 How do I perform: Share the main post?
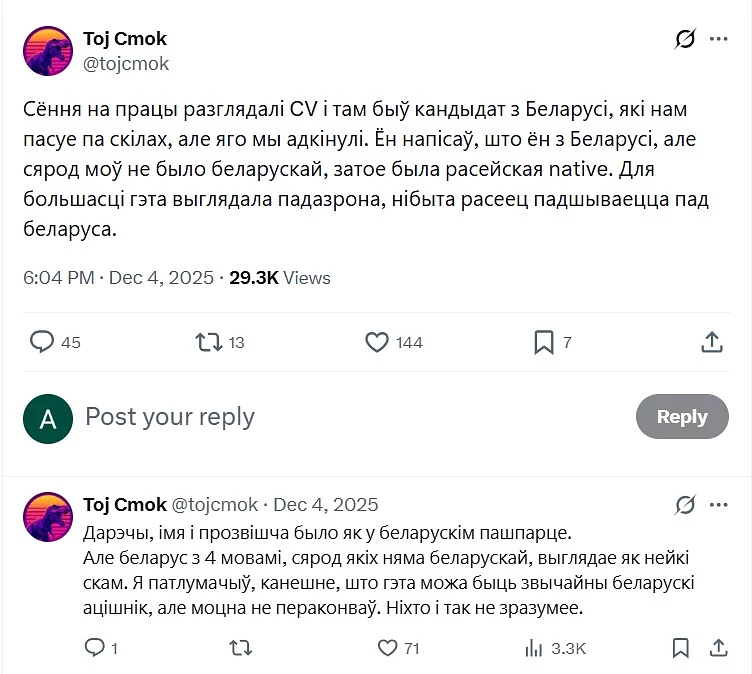pos(712,342)
